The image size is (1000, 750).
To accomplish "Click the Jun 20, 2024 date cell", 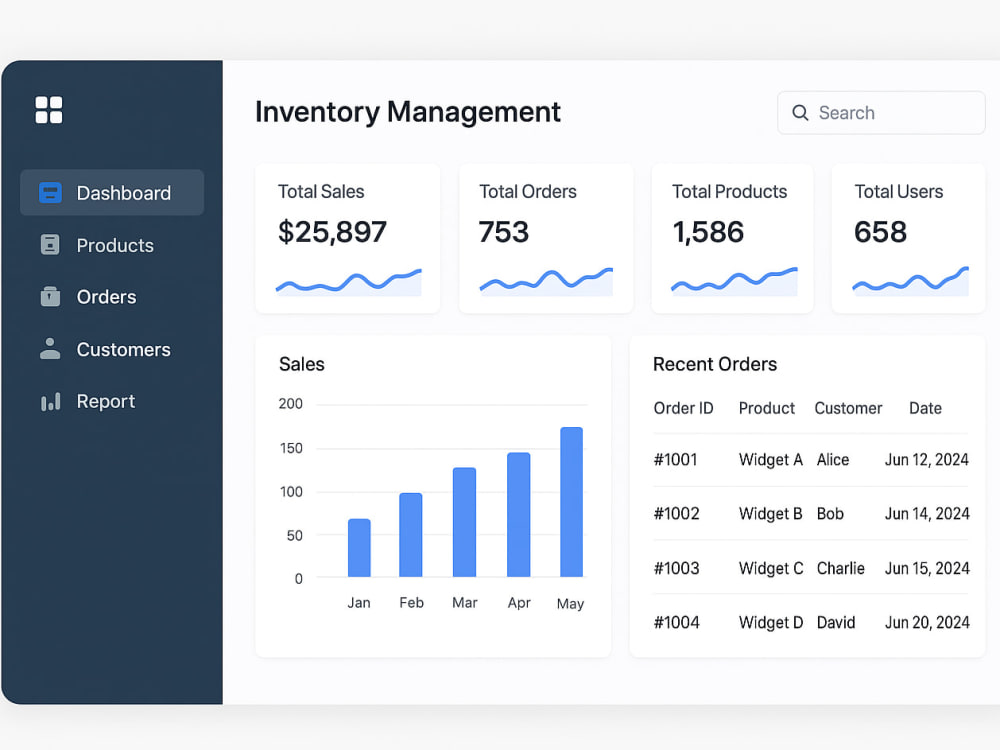I will click(x=927, y=622).
